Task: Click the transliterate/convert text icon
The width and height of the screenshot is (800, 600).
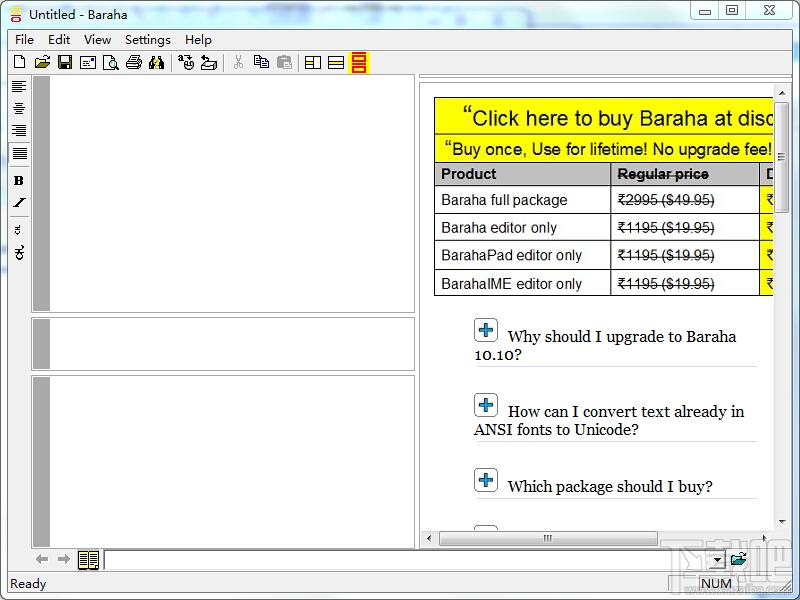Action: pos(186,62)
